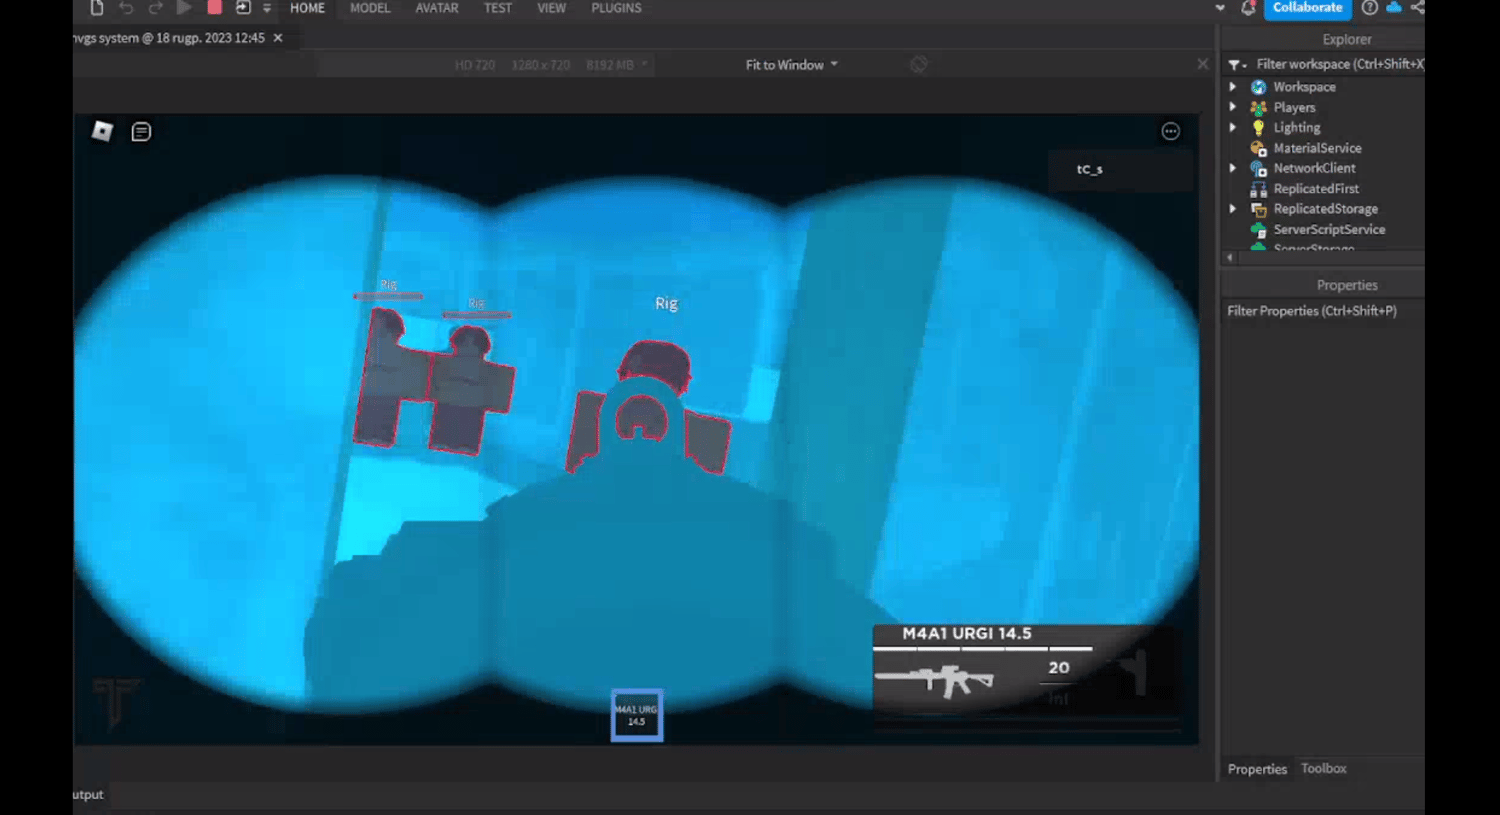
Task: Expand the ReplicatedStorage tree node
Action: pos(1233,208)
